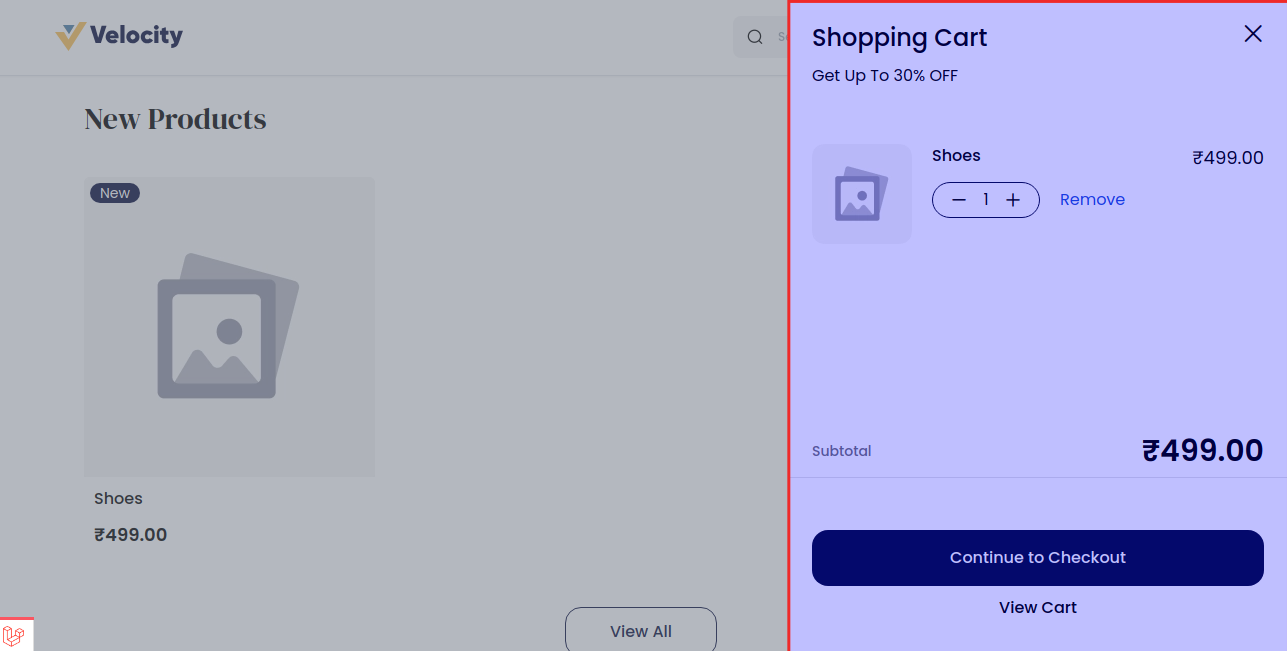Select the Shoes item name in cart

pos(956,156)
